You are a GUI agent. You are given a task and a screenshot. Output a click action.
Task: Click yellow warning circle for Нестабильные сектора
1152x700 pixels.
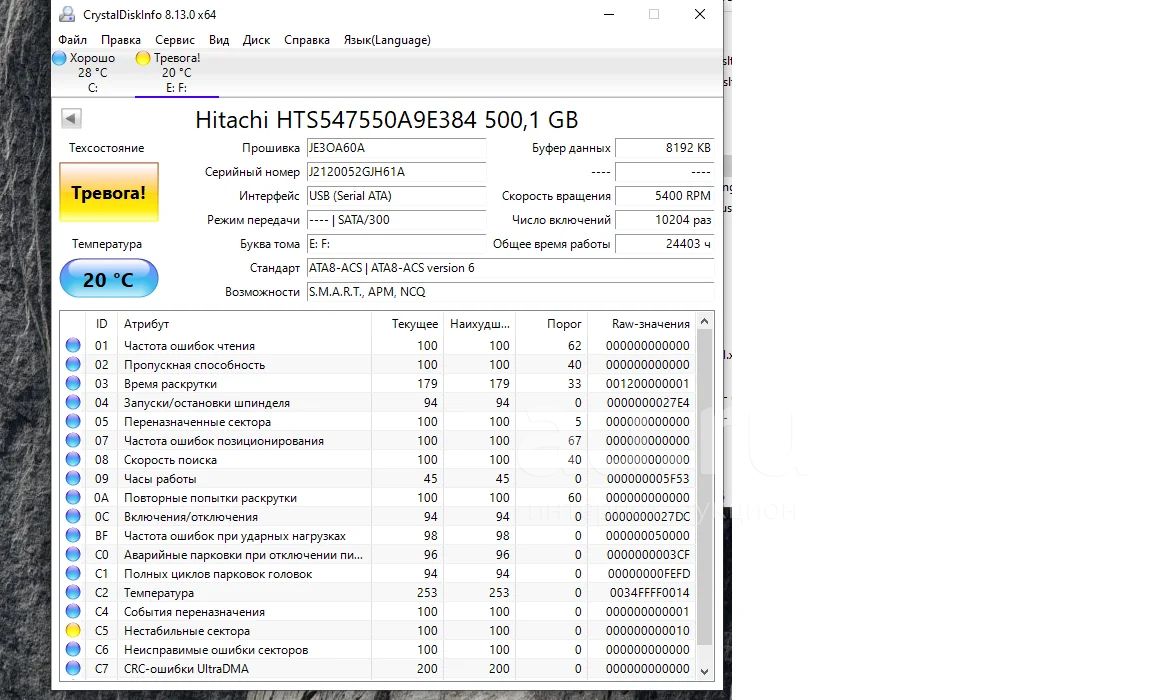point(73,630)
